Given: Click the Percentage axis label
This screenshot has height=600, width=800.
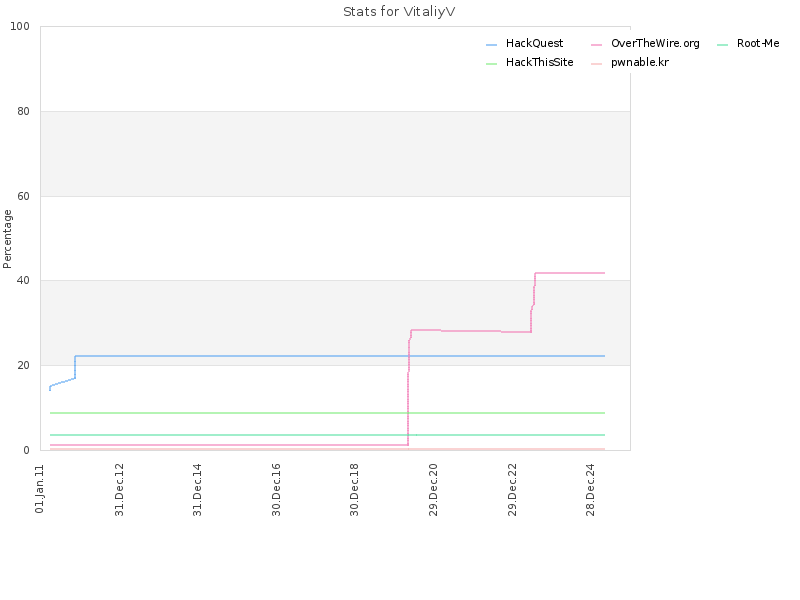Looking at the screenshot, I should click(7, 239).
